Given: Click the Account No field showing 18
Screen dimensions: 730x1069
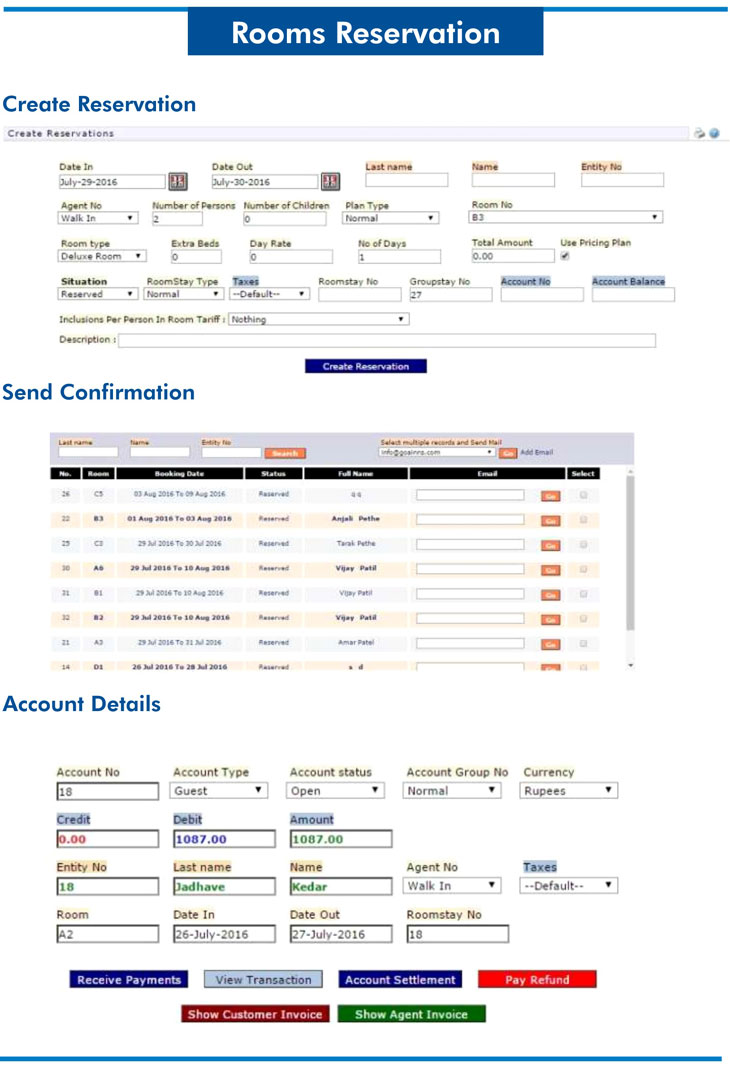Looking at the screenshot, I should [x=108, y=792].
